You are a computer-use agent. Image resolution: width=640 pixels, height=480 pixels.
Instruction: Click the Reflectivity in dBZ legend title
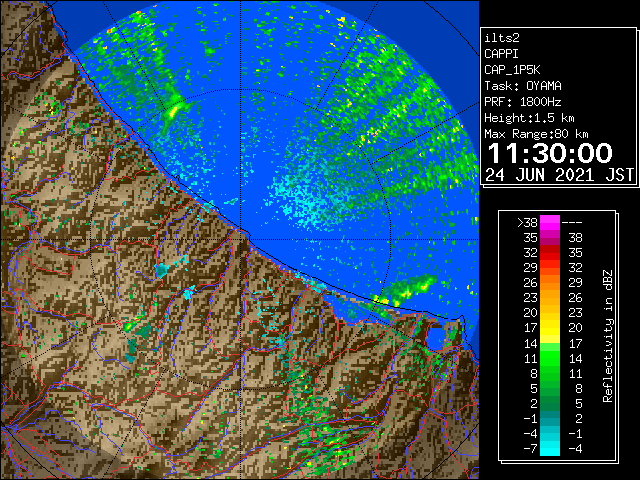(x=607, y=336)
